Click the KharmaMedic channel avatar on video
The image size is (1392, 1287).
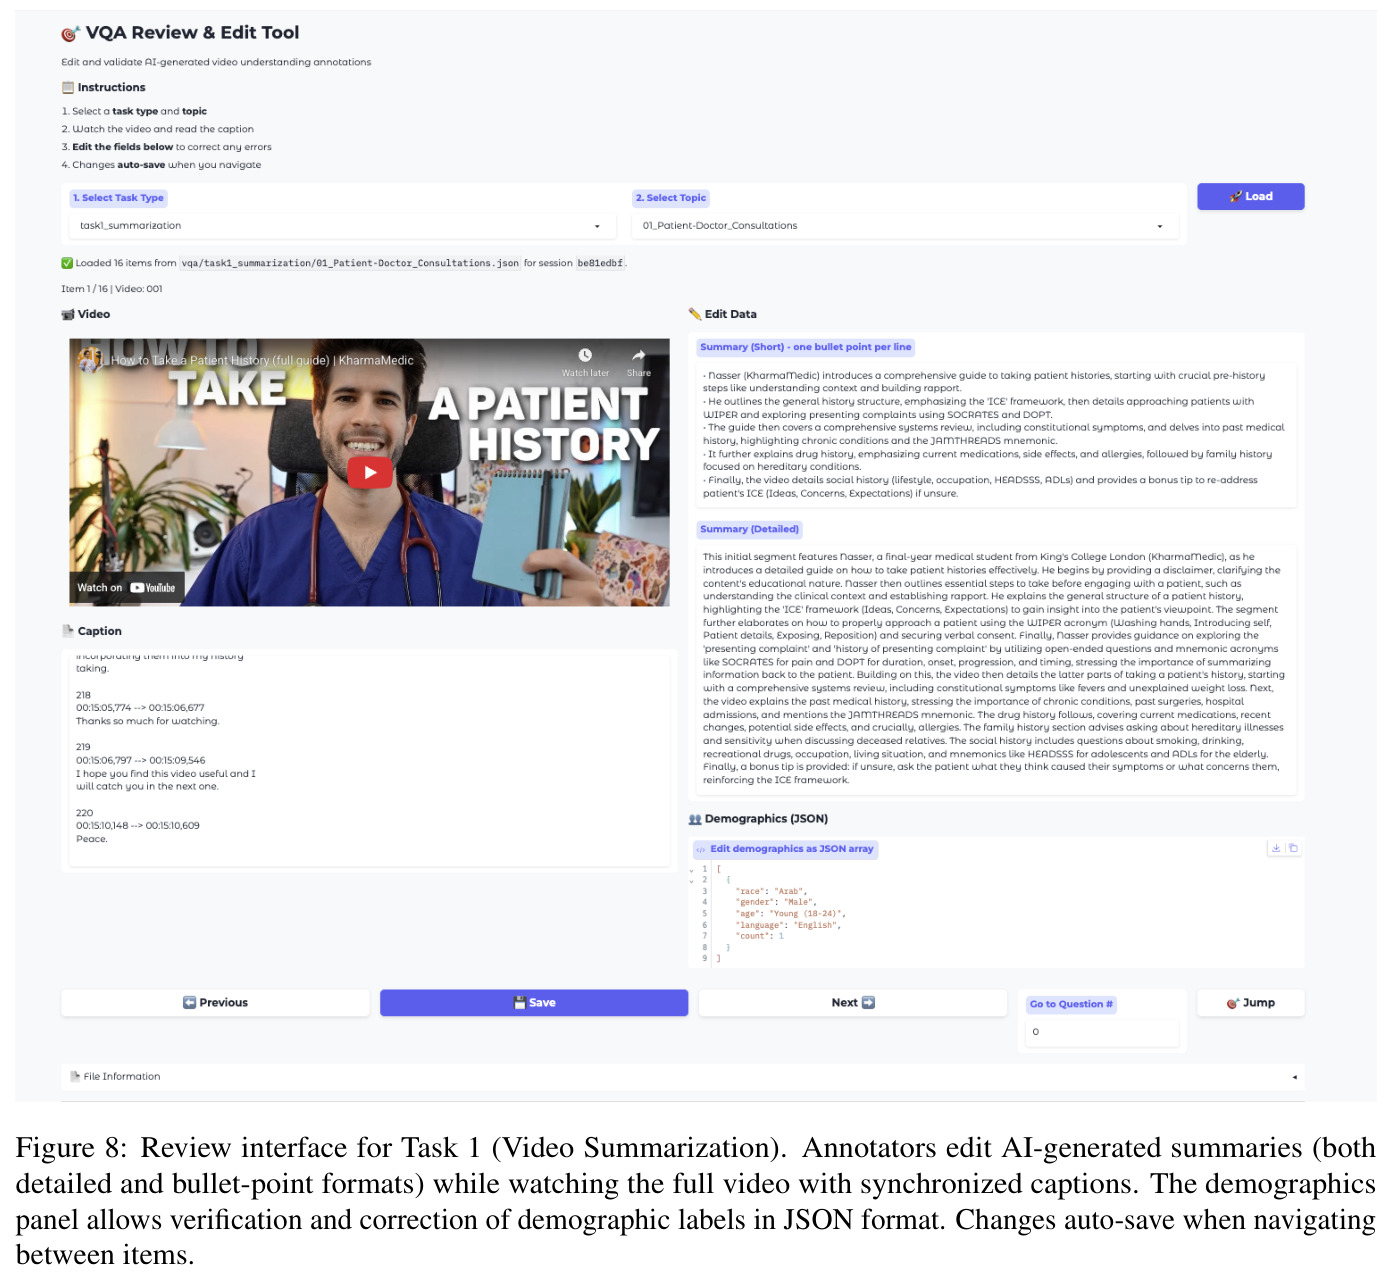click(90, 360)
